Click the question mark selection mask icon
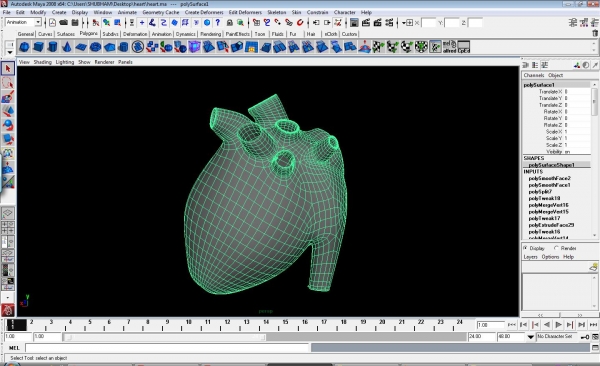 (218, 23)
